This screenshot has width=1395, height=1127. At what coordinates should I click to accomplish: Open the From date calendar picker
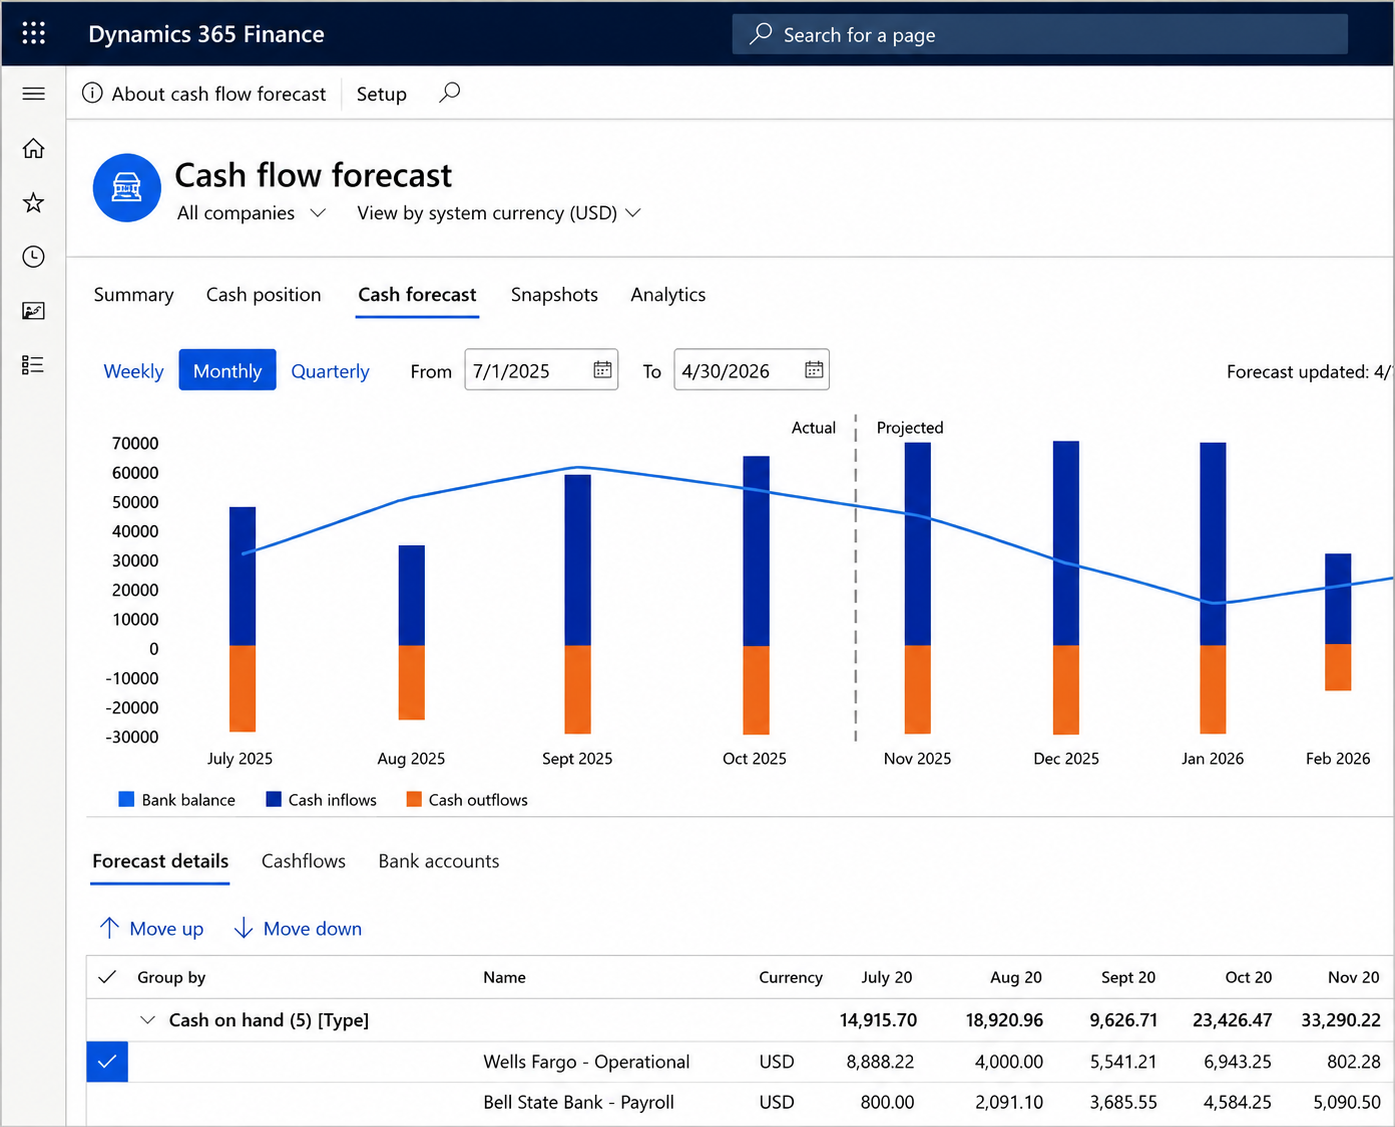602,370
